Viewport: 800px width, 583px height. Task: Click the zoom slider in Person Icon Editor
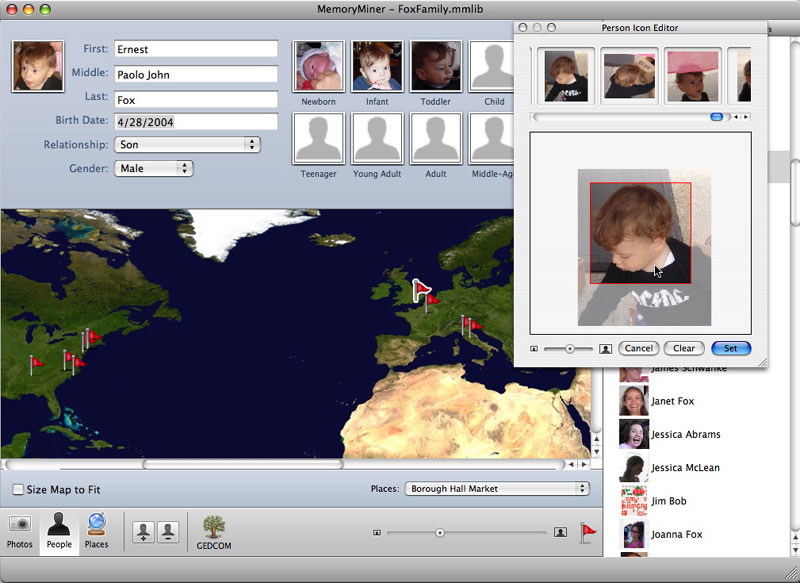tap(570, 349)
